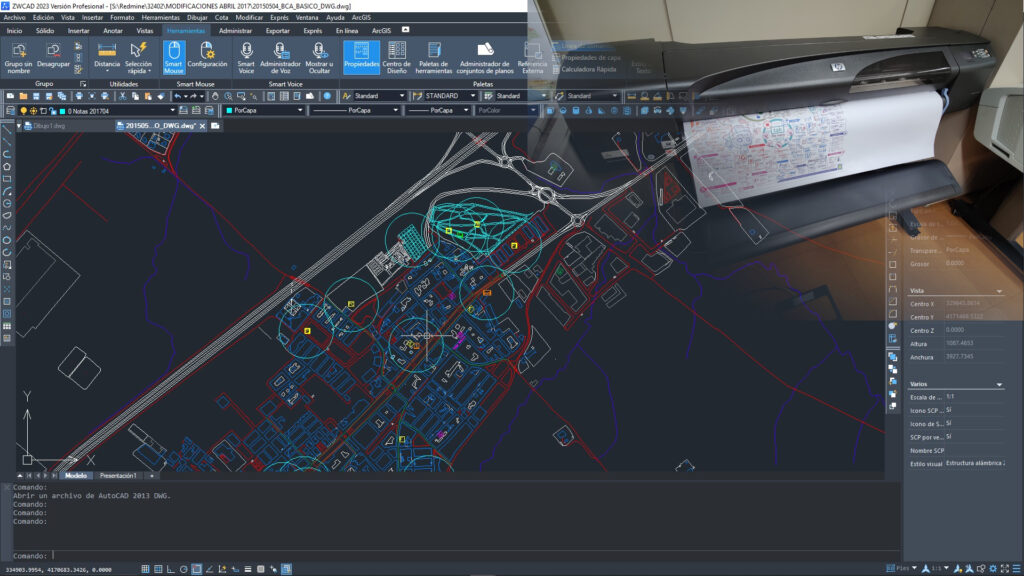Switch to the Exportar ribbon tab
The image size is (1024, 576).
tap(278, 31)
